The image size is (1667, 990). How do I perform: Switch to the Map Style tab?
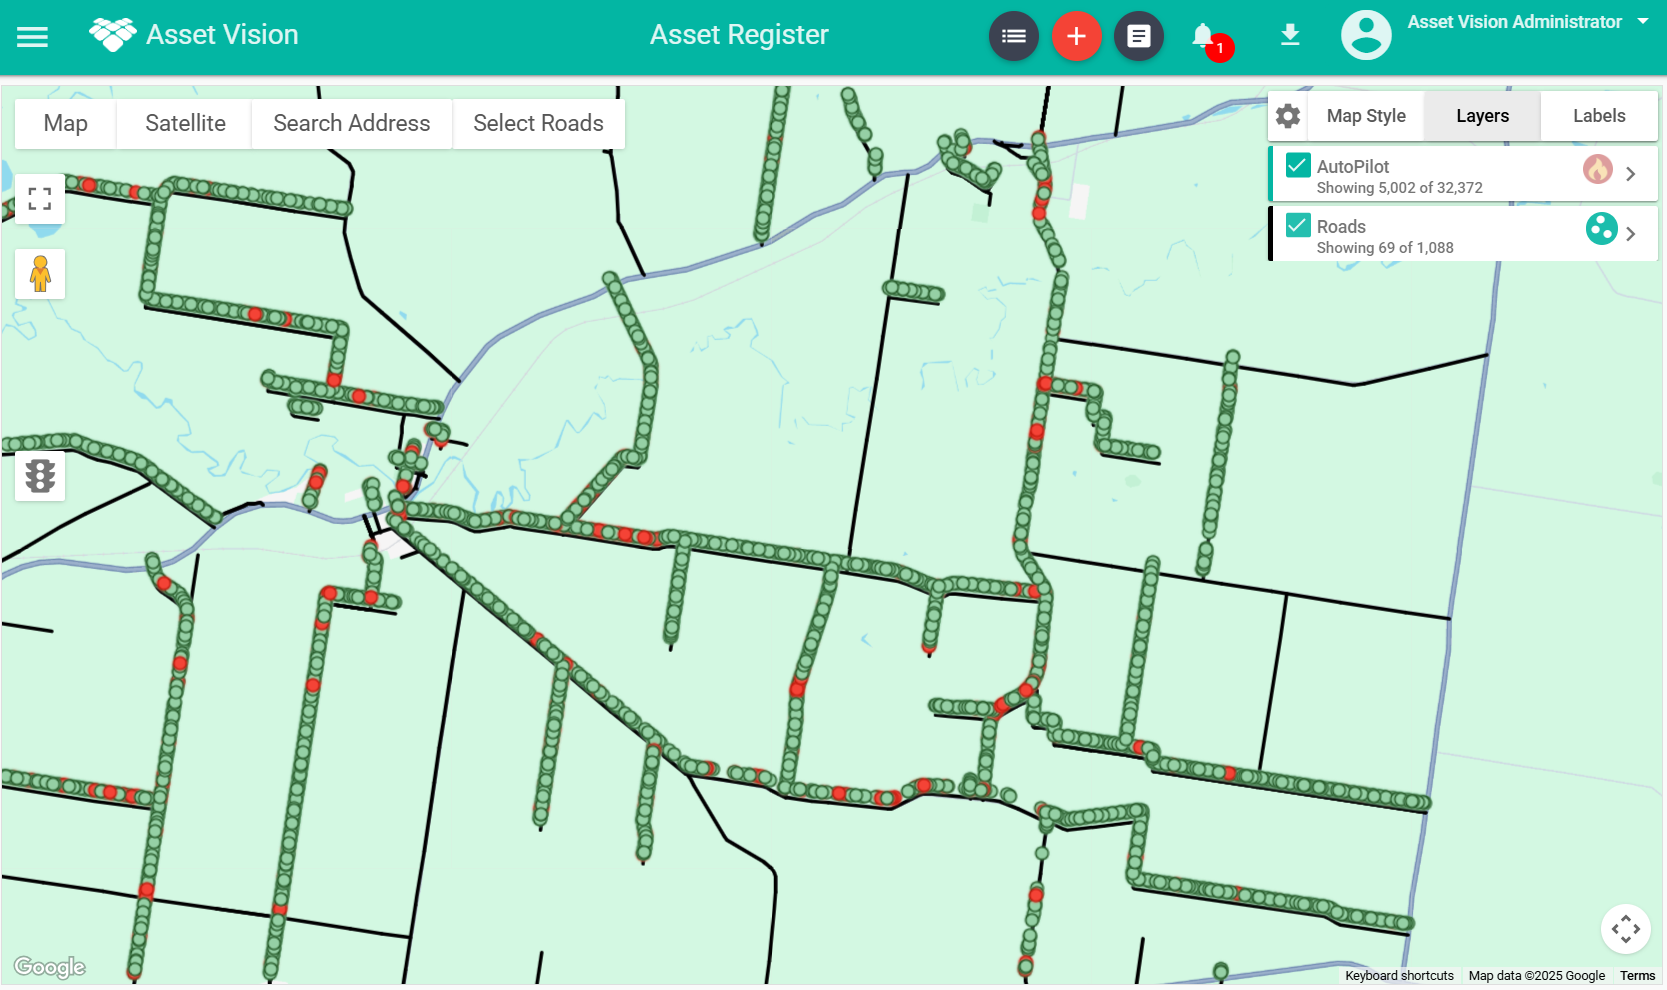[x=1365, y=116]
